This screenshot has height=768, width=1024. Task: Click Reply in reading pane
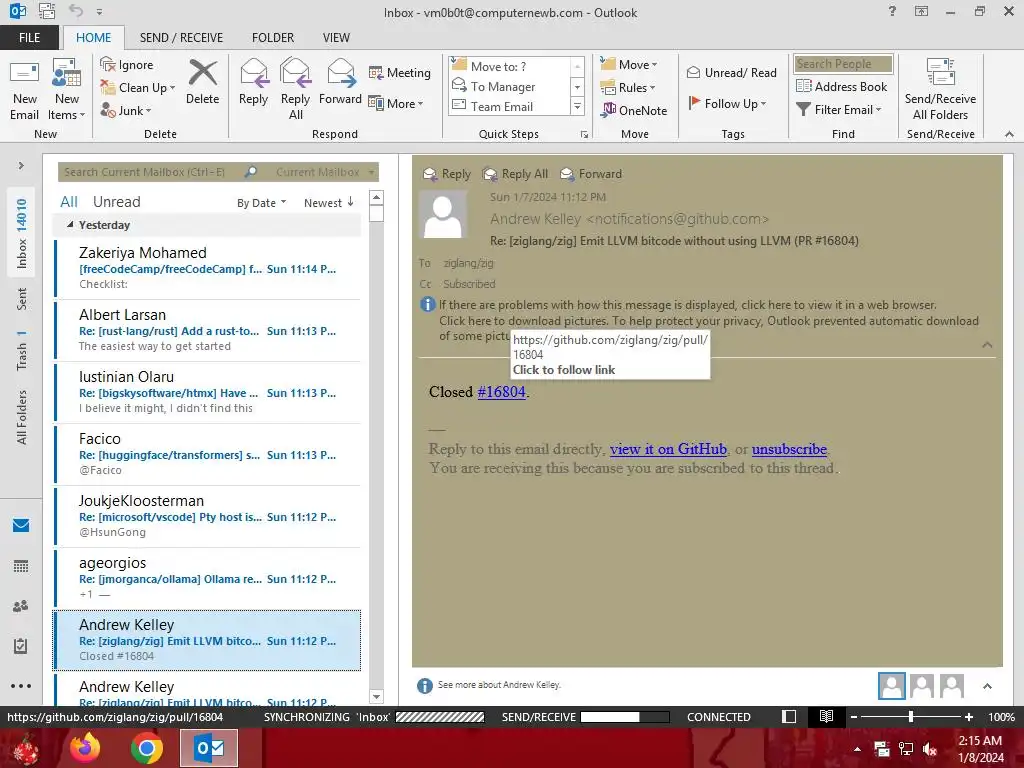pos(447,174)
